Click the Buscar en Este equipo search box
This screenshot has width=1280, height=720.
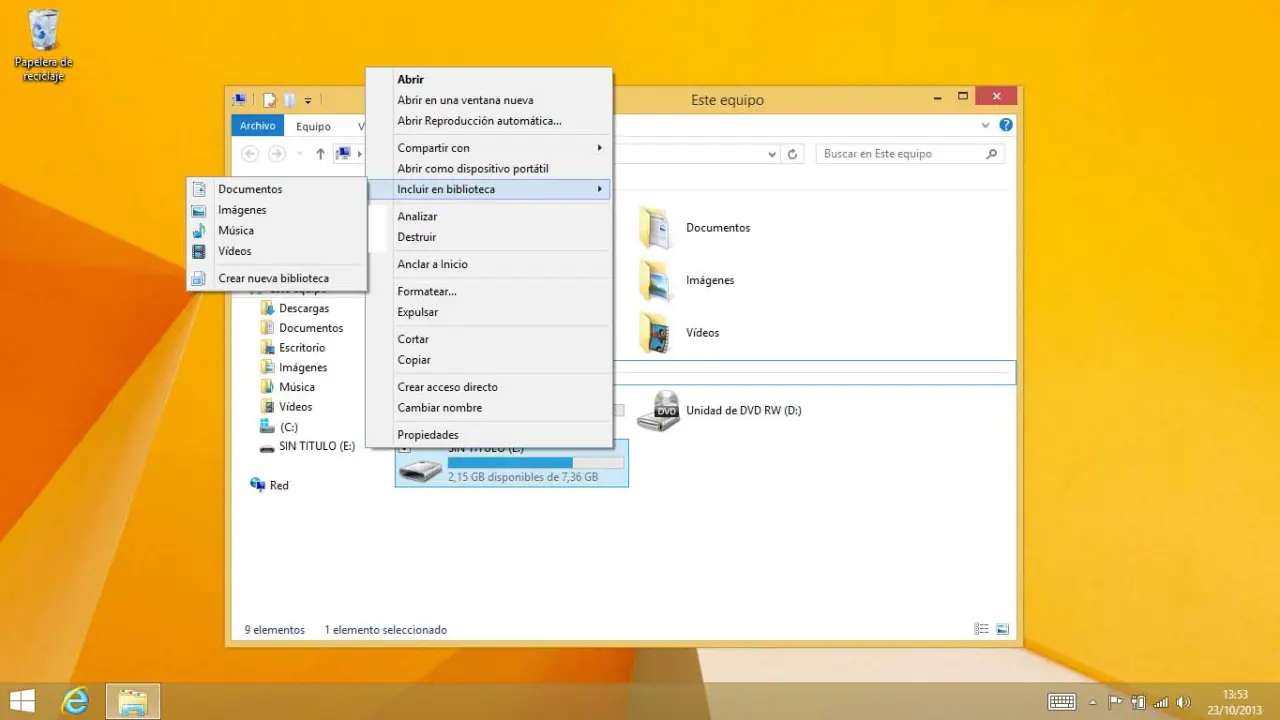pyautogui.click(x=900, y=154)
